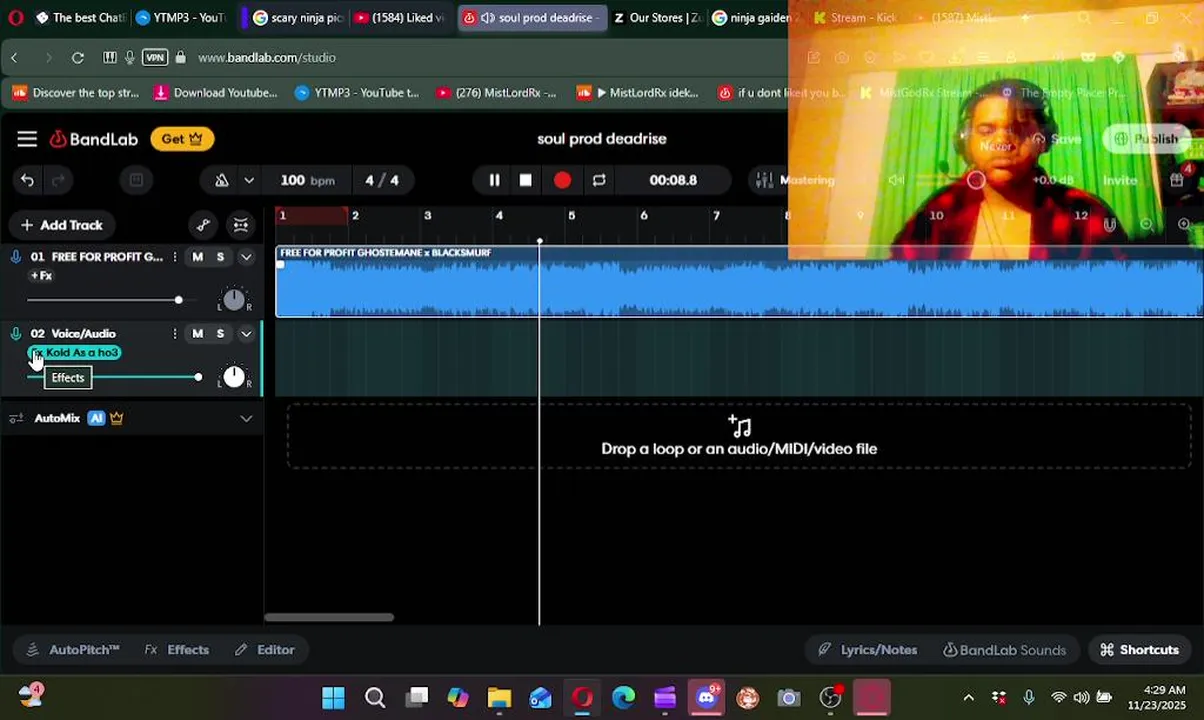Solo track 01 FREE FOR PROFIT

[220, 257]
